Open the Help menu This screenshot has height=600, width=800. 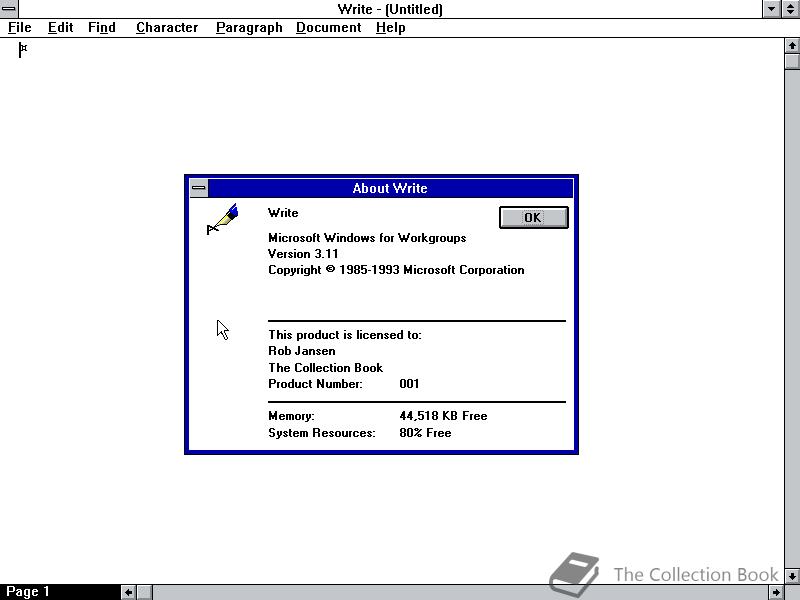click(390, 28)
